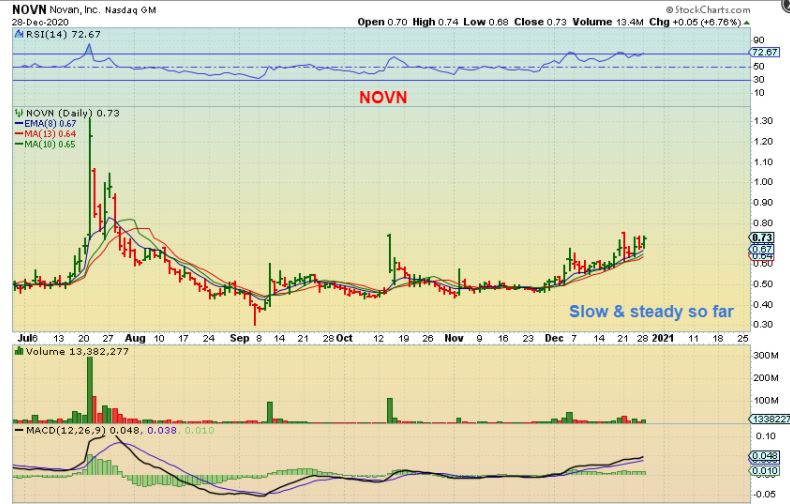The width and height of the screenshot is (790, 504).
Task: Click the Chg +0.05 (+6.76%) value
Action: [695, 22]
